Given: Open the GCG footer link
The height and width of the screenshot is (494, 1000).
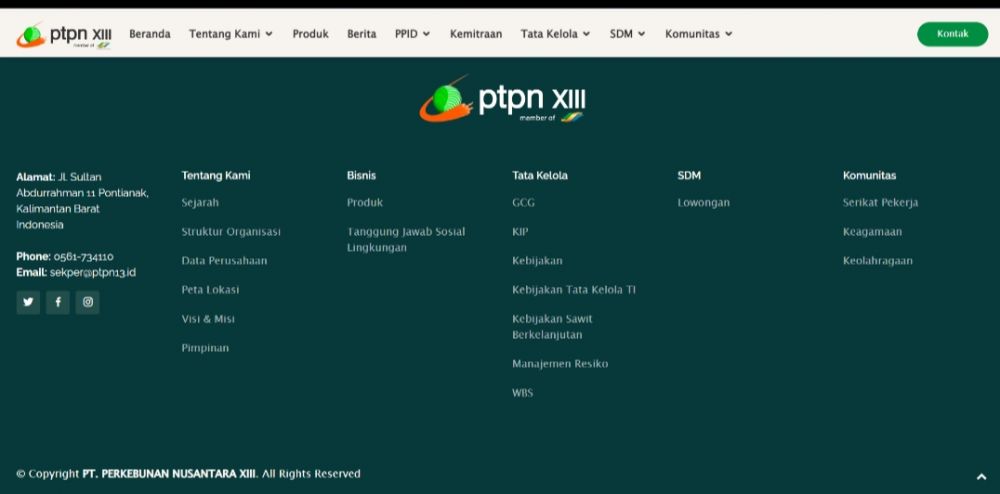Looking at the screenshot, I should [x=524, y=202].
